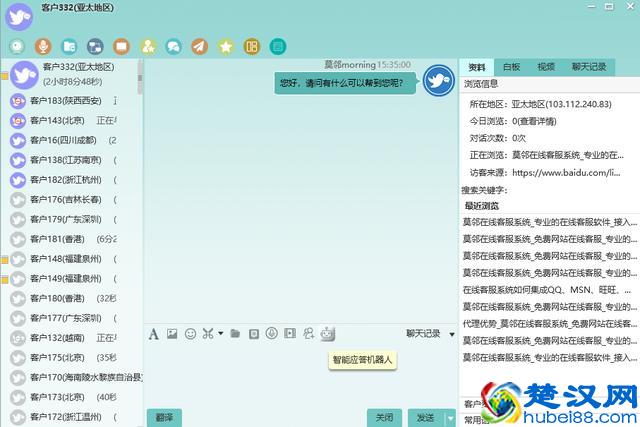Screen dimensions: 640x427
Task: Click the 翻译 translate button
Action: tap(164, 418)
